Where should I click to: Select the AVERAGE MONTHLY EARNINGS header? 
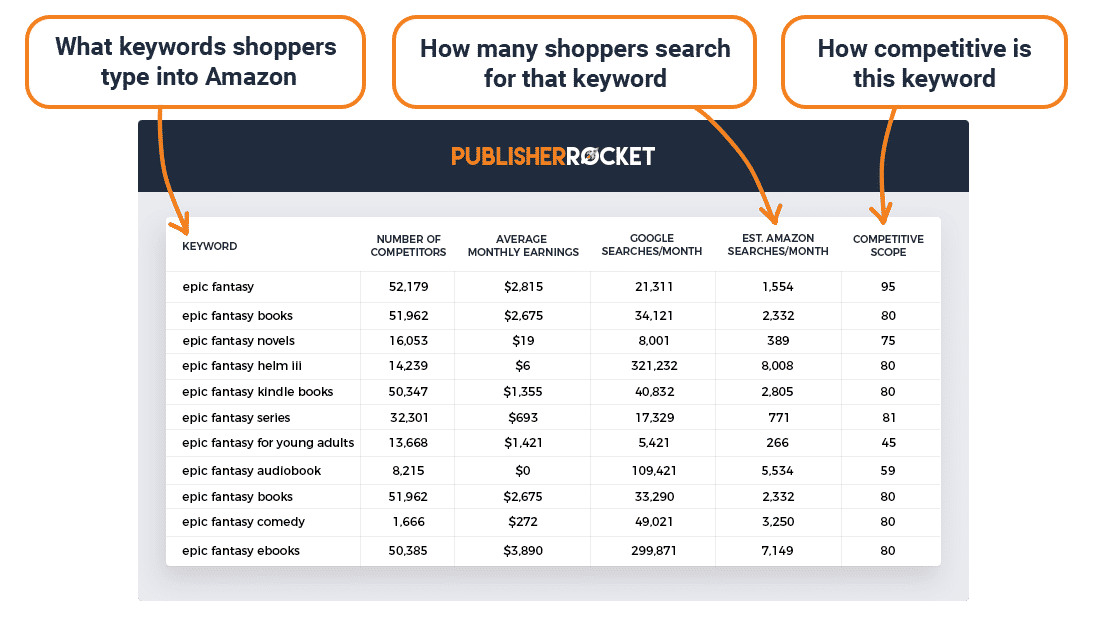click(523, 245)
